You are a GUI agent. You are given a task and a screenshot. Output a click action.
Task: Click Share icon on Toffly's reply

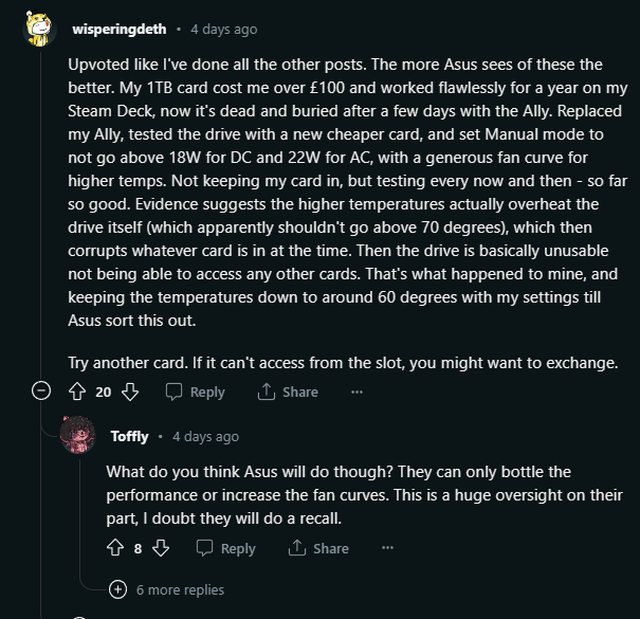[x=297, y=547]
